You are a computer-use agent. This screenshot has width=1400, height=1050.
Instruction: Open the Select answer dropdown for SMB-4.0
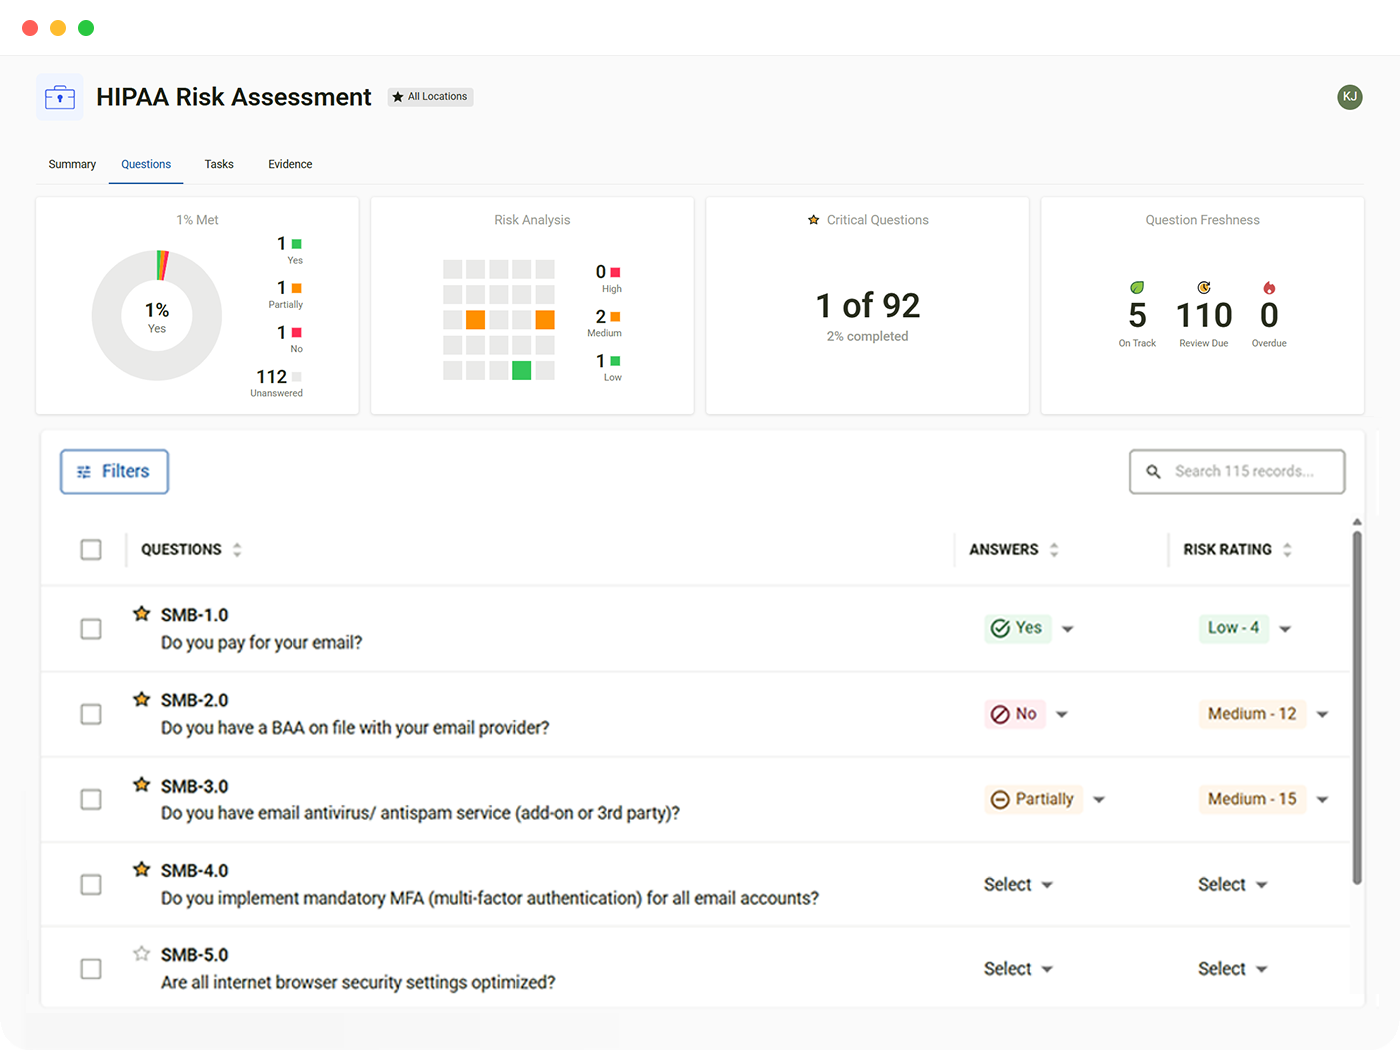pos(1018,885)
